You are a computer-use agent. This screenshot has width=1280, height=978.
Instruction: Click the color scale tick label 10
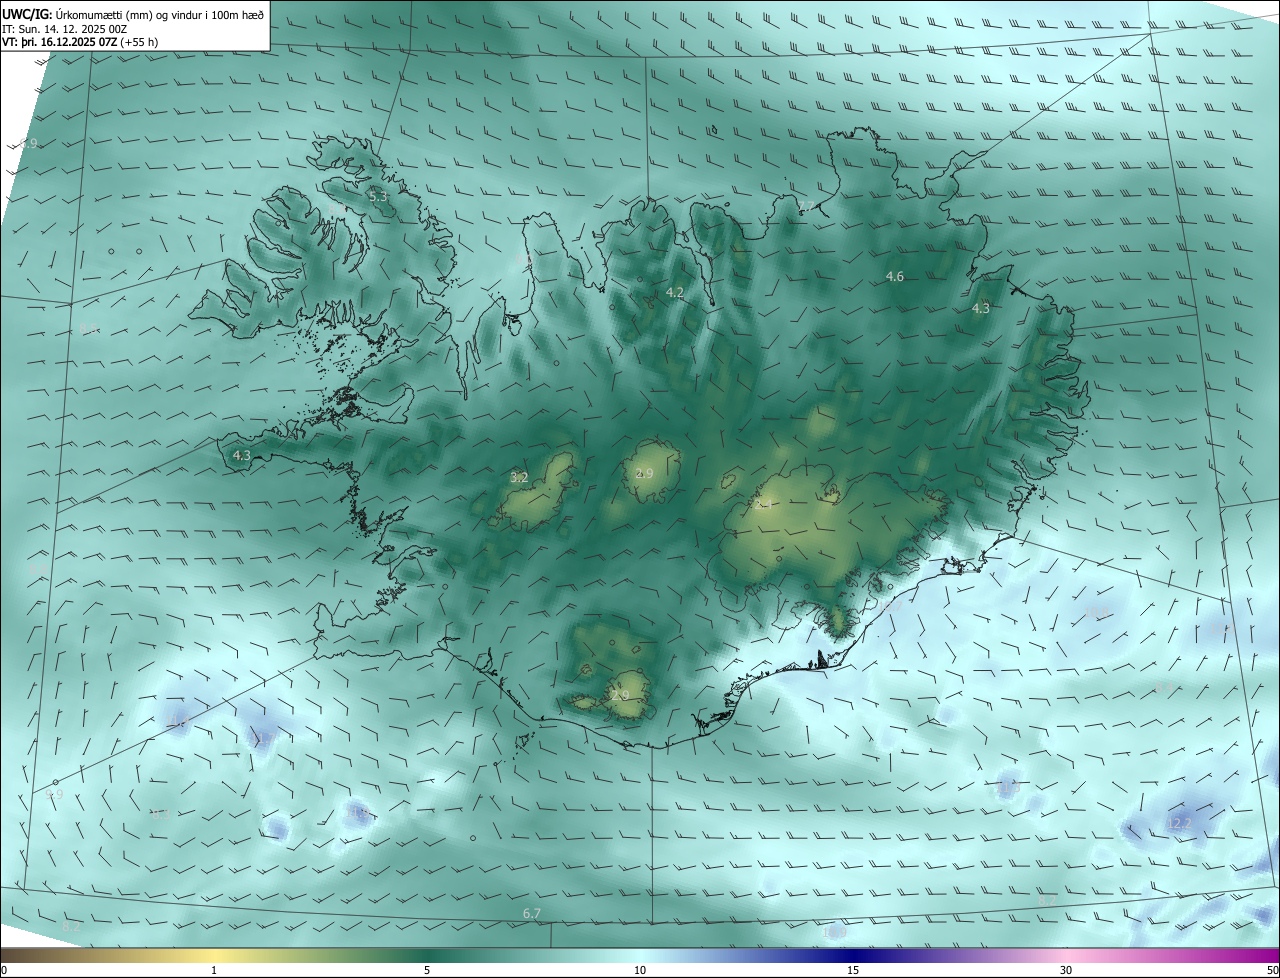(640, 970)
